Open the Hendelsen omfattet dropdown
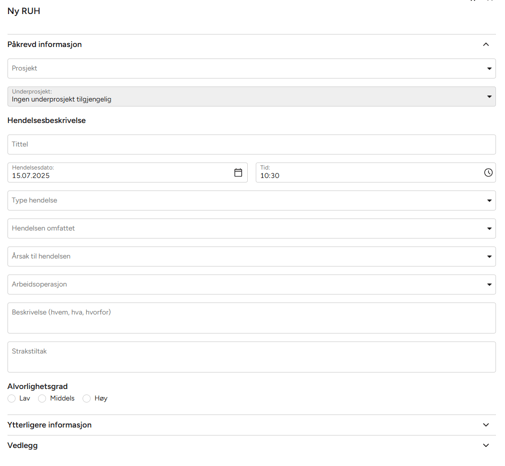 tap(251, 228)
